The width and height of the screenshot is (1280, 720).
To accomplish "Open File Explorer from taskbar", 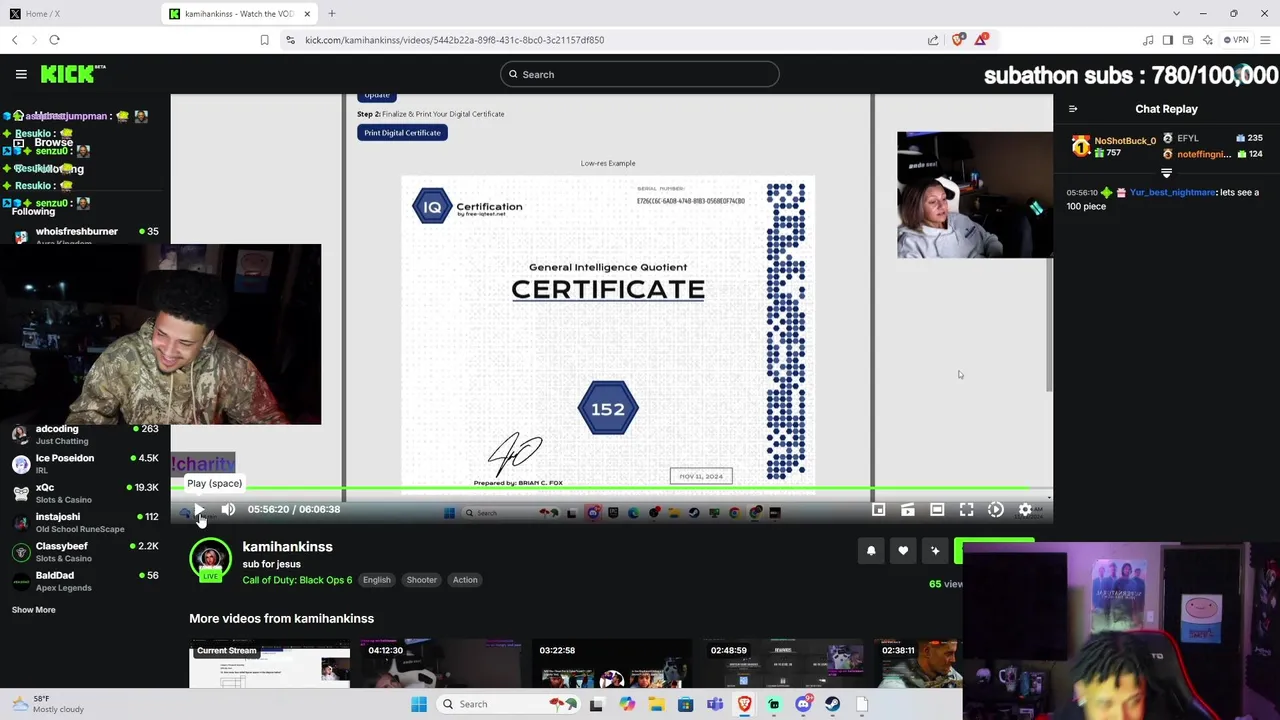I will (656, 704).
